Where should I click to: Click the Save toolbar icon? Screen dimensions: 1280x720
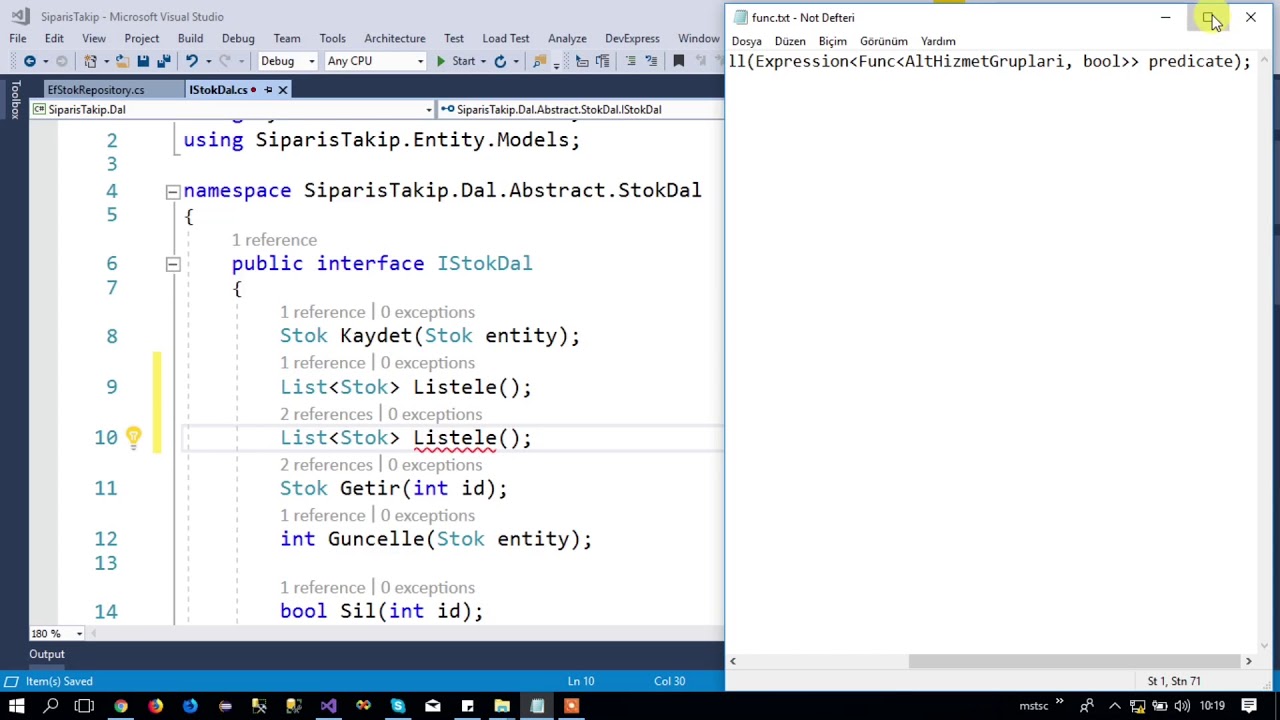click(143, 61)
